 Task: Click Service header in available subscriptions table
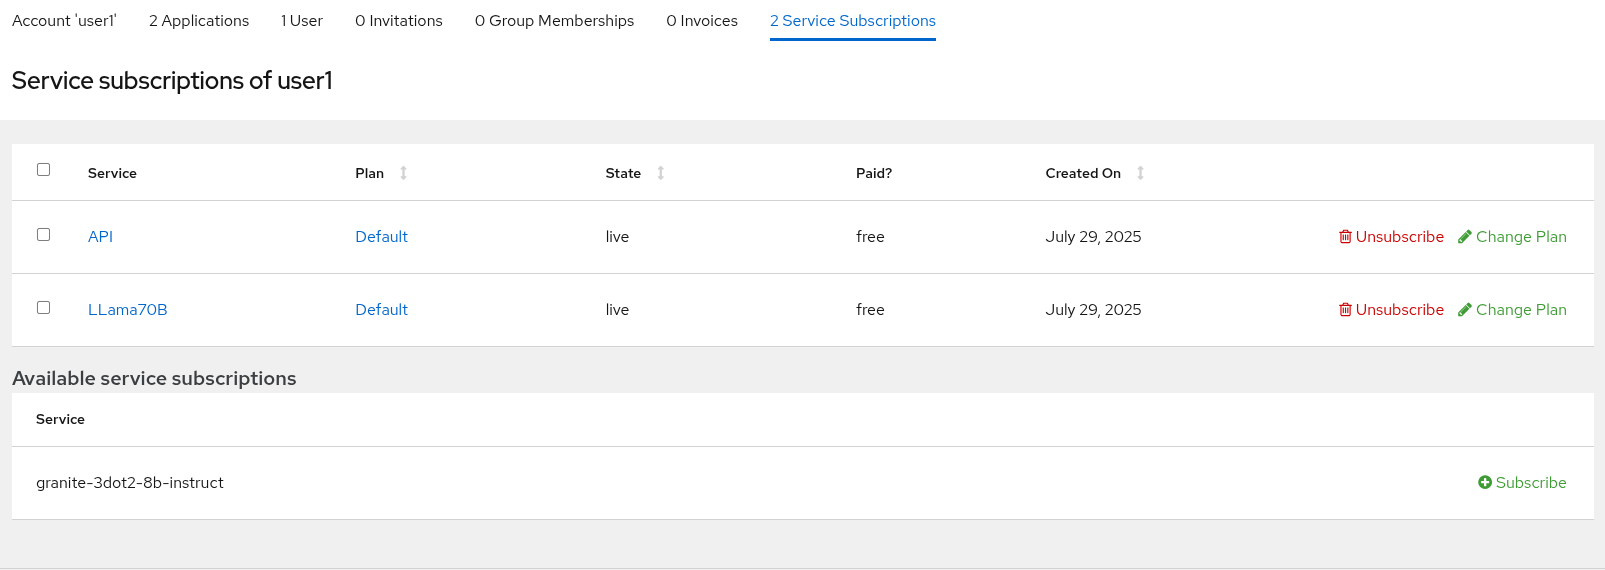tap(60, 420)
